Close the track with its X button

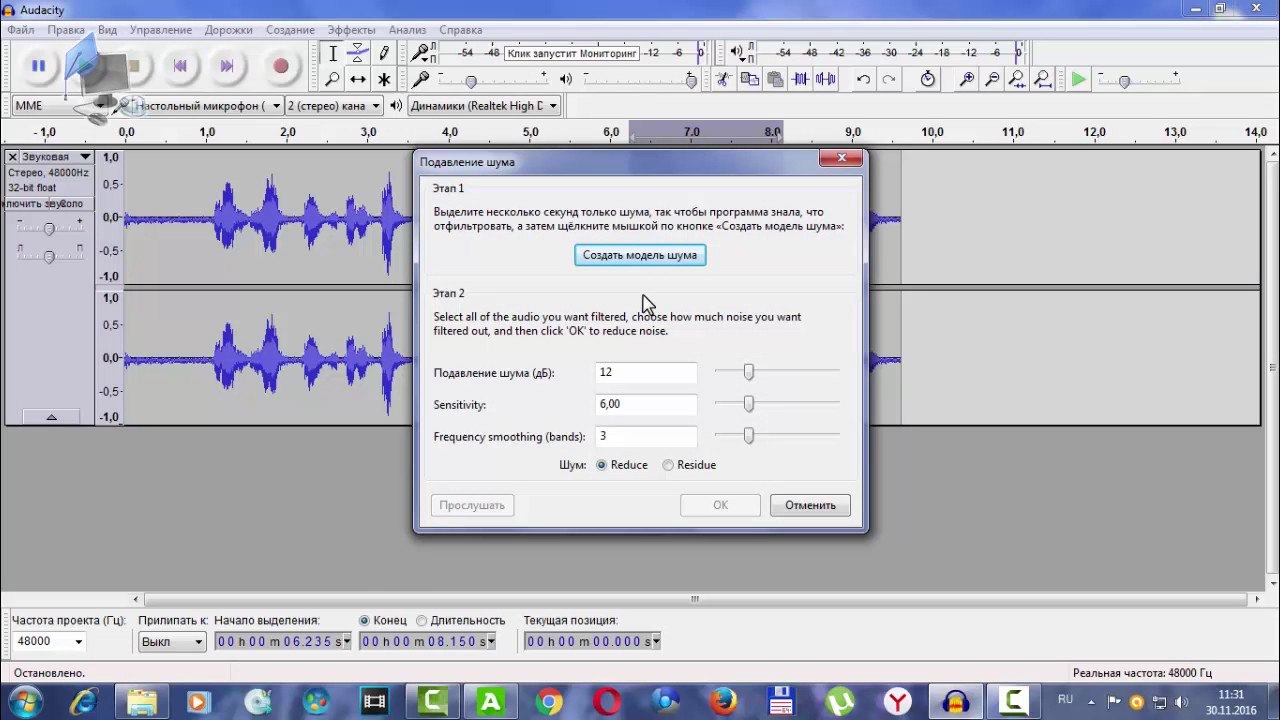click(x=13, y=157)
